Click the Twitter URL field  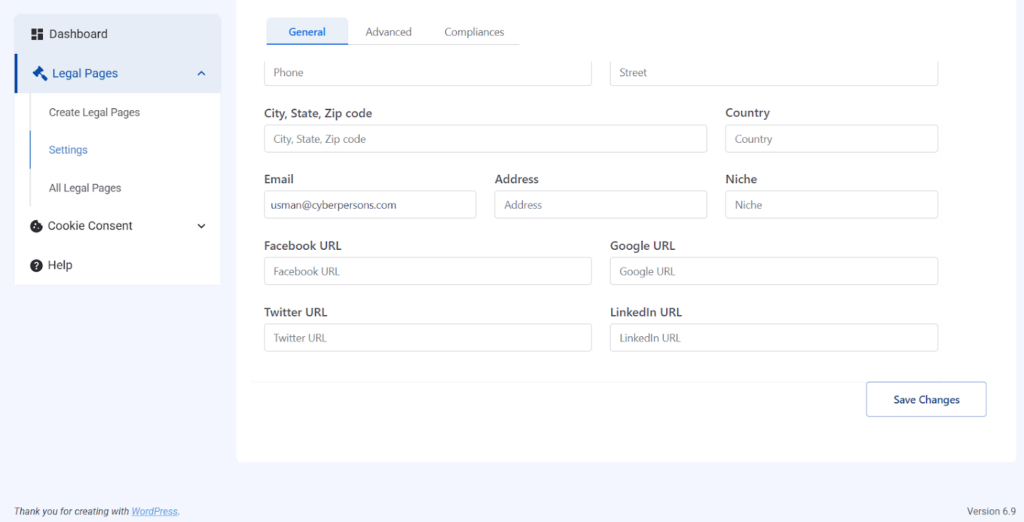coord(427,338)
